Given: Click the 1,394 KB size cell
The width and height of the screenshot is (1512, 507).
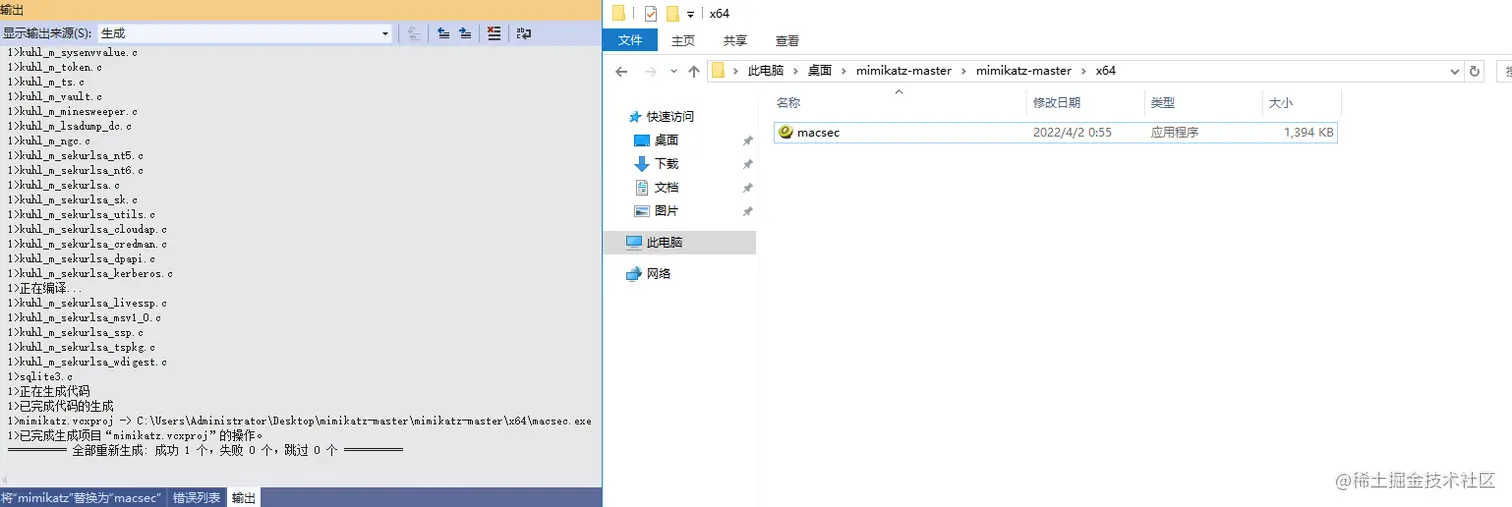Looking at the screenshot, I should tap(1308, 132).
